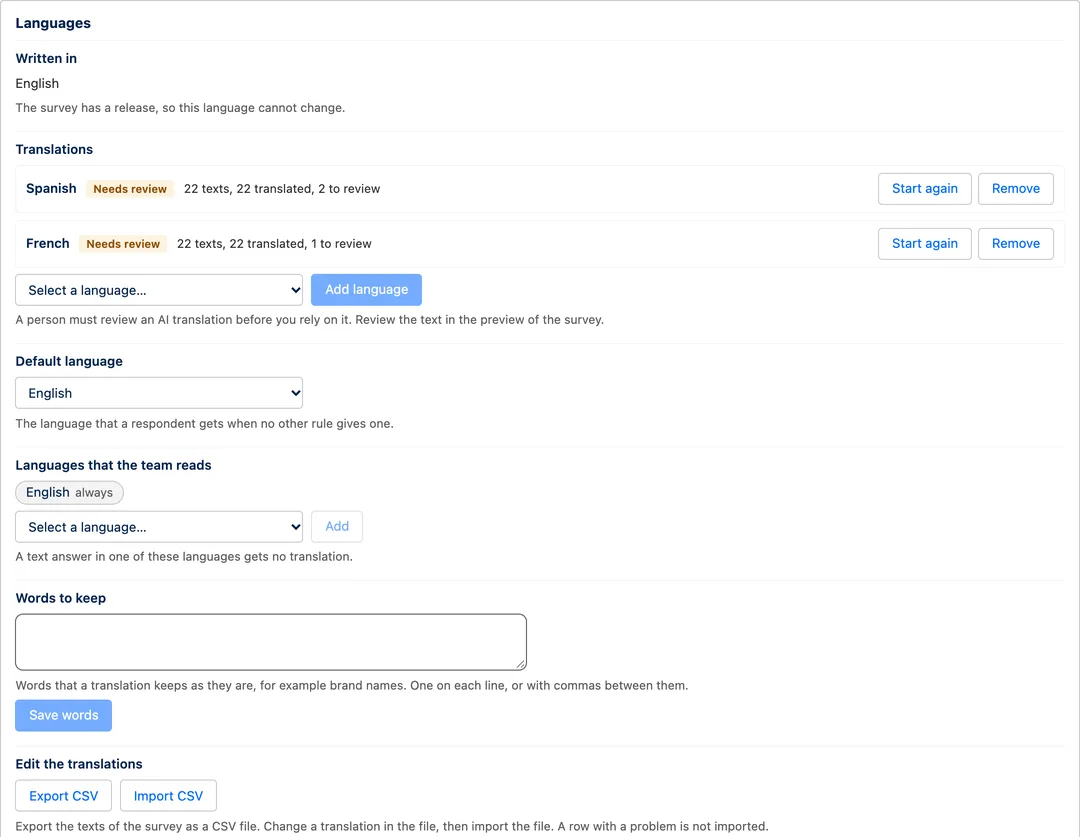Click the Add language button
The image size is (1080, 837).
tap(366, 290)
